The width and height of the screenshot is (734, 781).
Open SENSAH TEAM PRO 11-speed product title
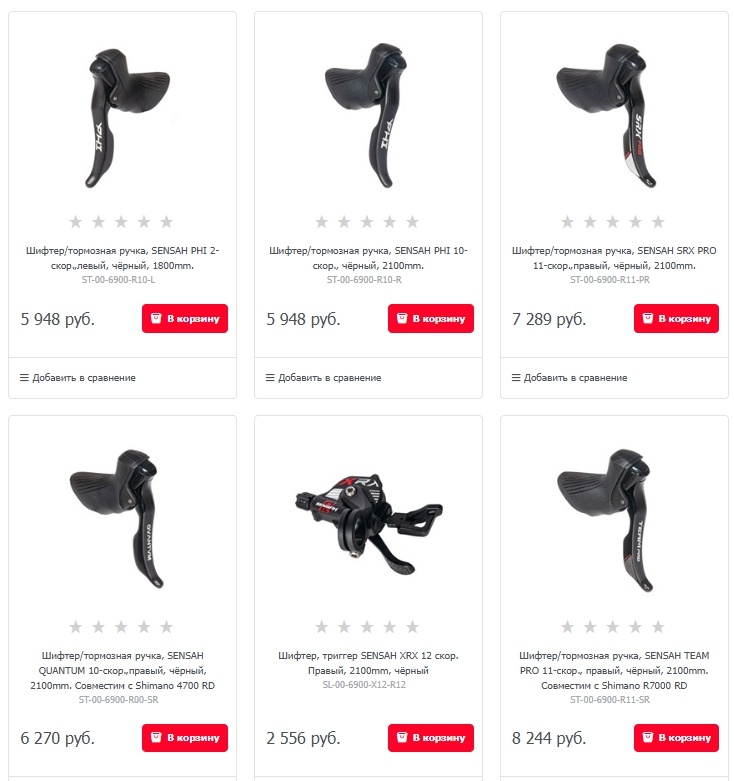pyautogui.click(x=614, y=670)
